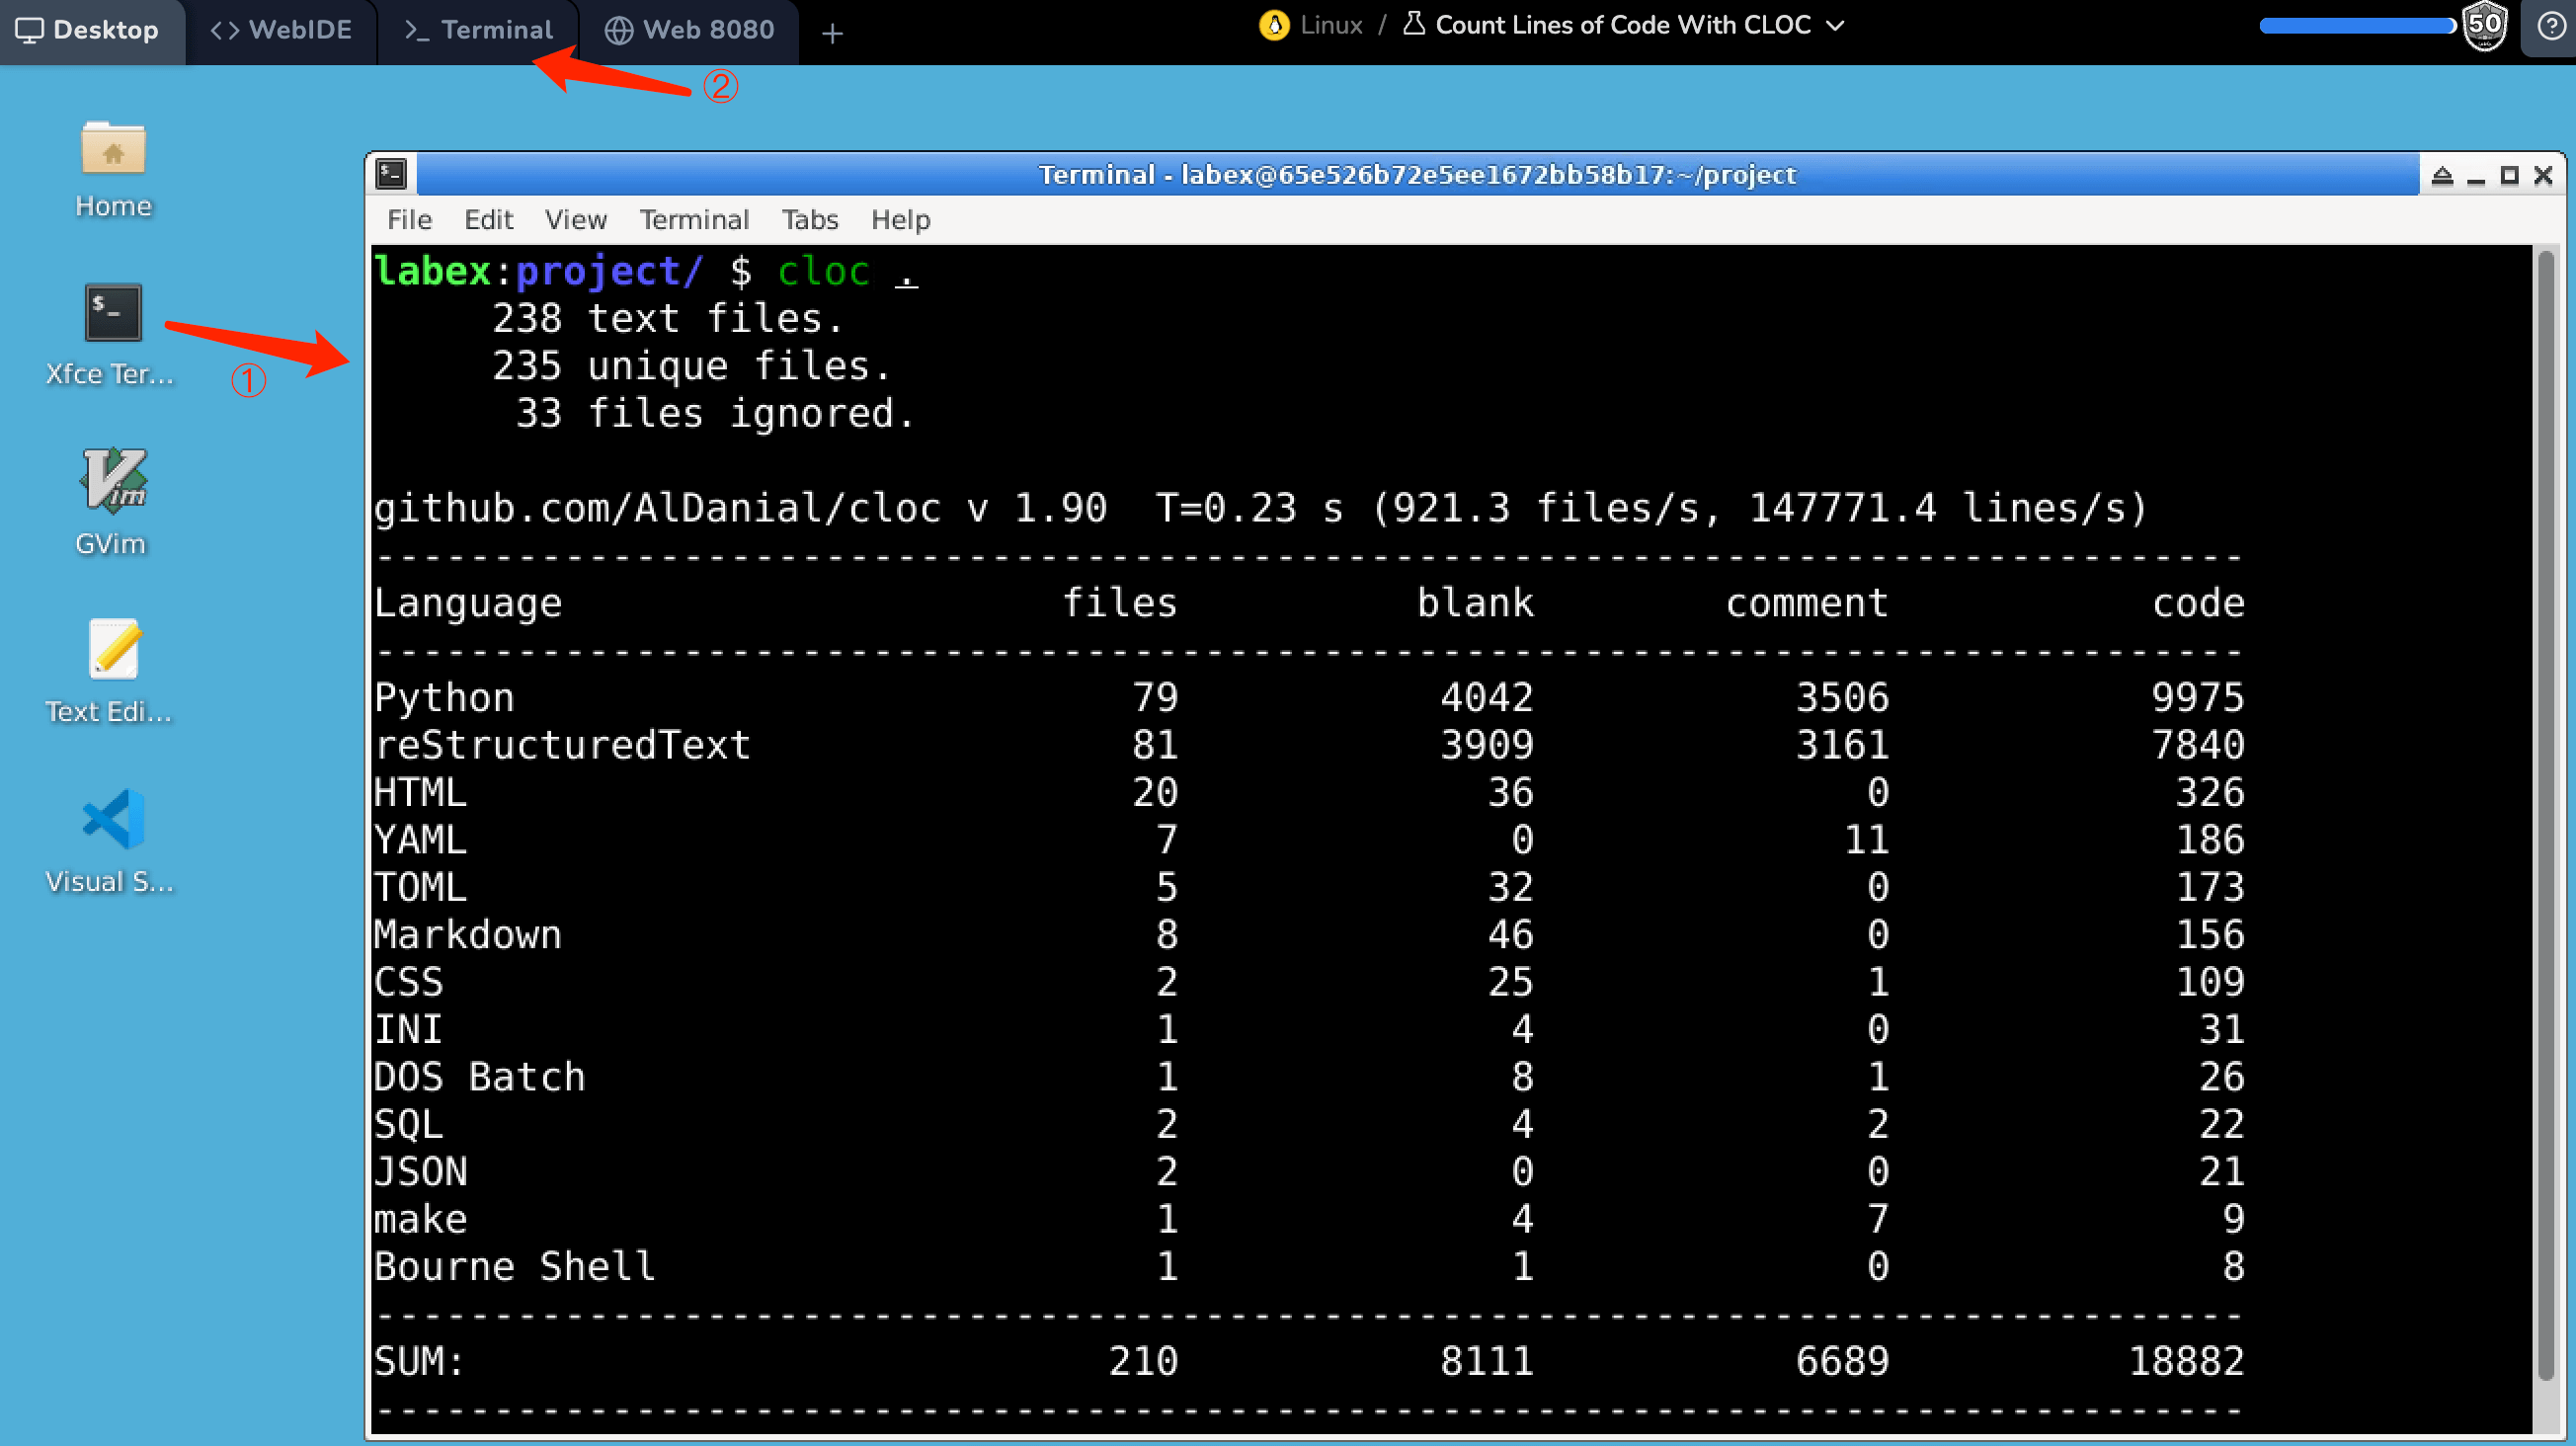Screen dimensions: 2576x1446
Task: Click the Linux breadcrumb link
Action: 1330,25
